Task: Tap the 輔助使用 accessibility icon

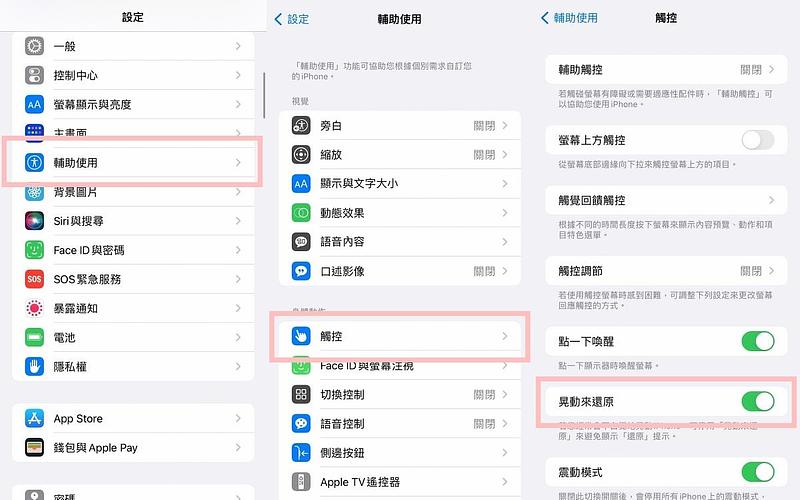Action: pyautogui.click(x=35, y=162)
